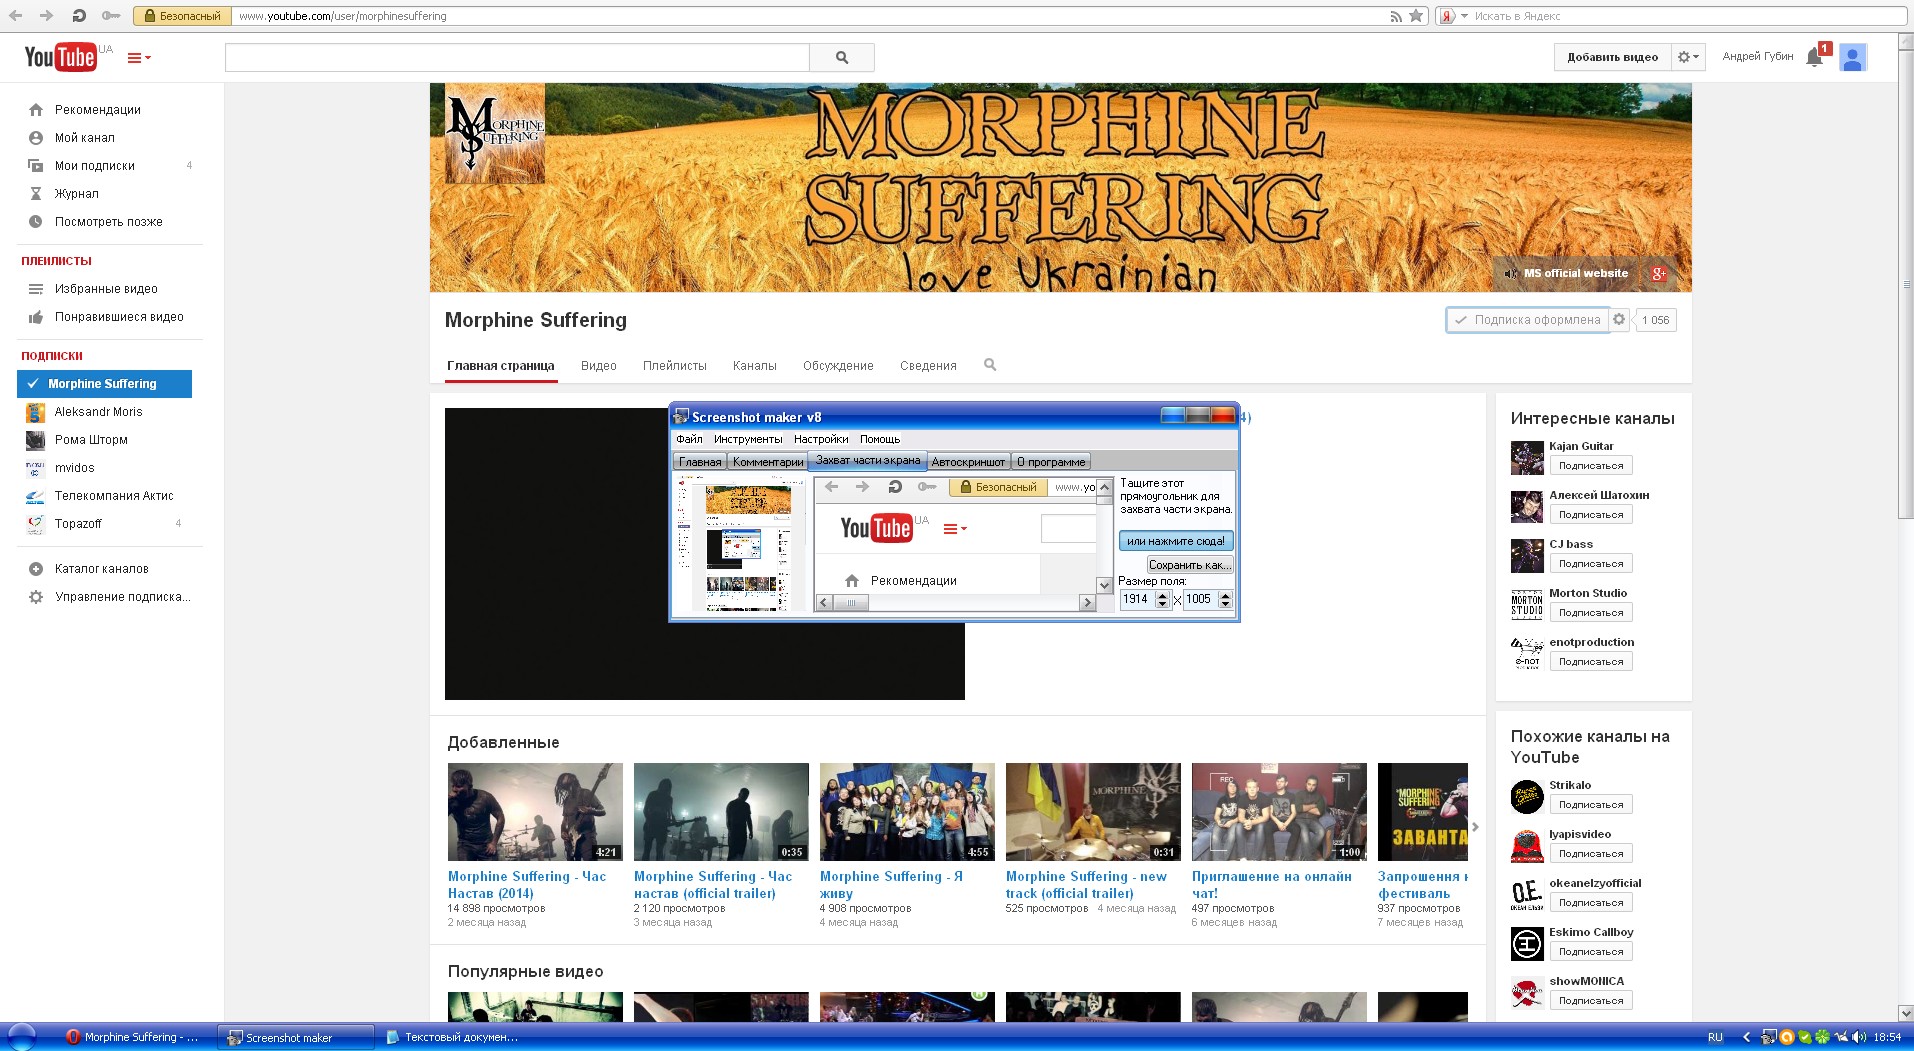Open Понравившиеся видео playlist
Viewport: 1914px width, 1051px height.
point(119,317)
